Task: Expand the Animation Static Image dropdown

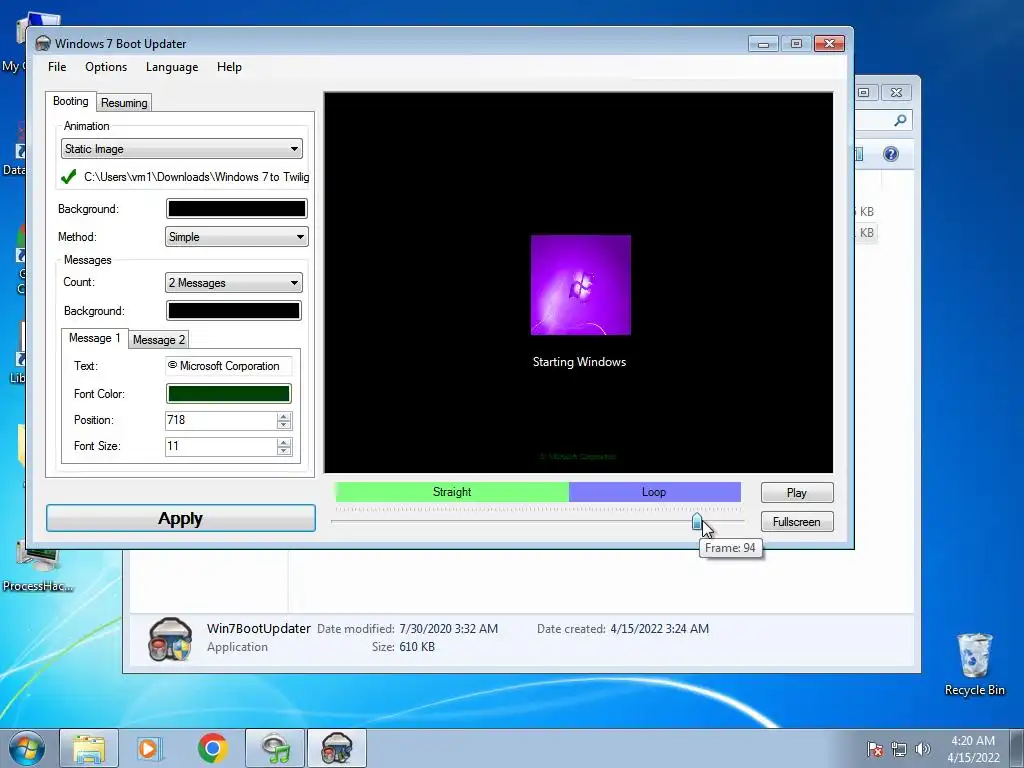Action: pyautogui.click(x=182, y=149)
